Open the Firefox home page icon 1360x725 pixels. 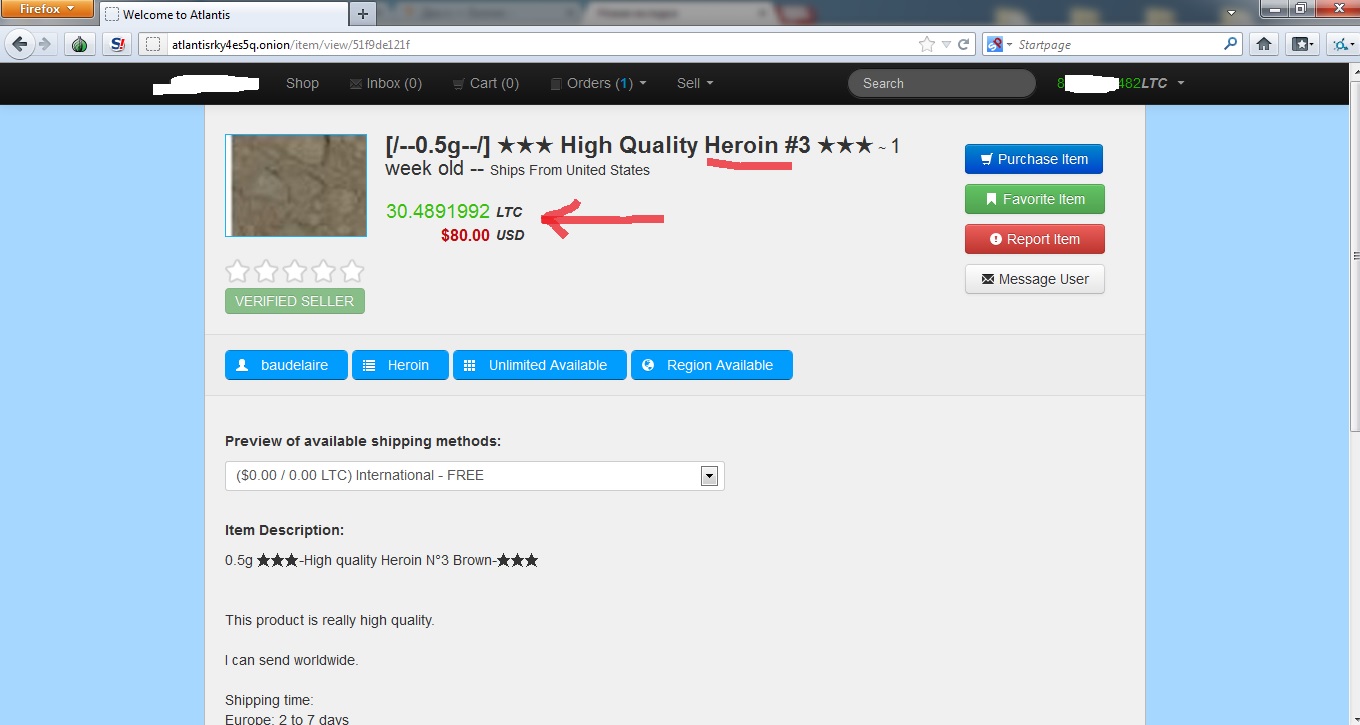1264,44
